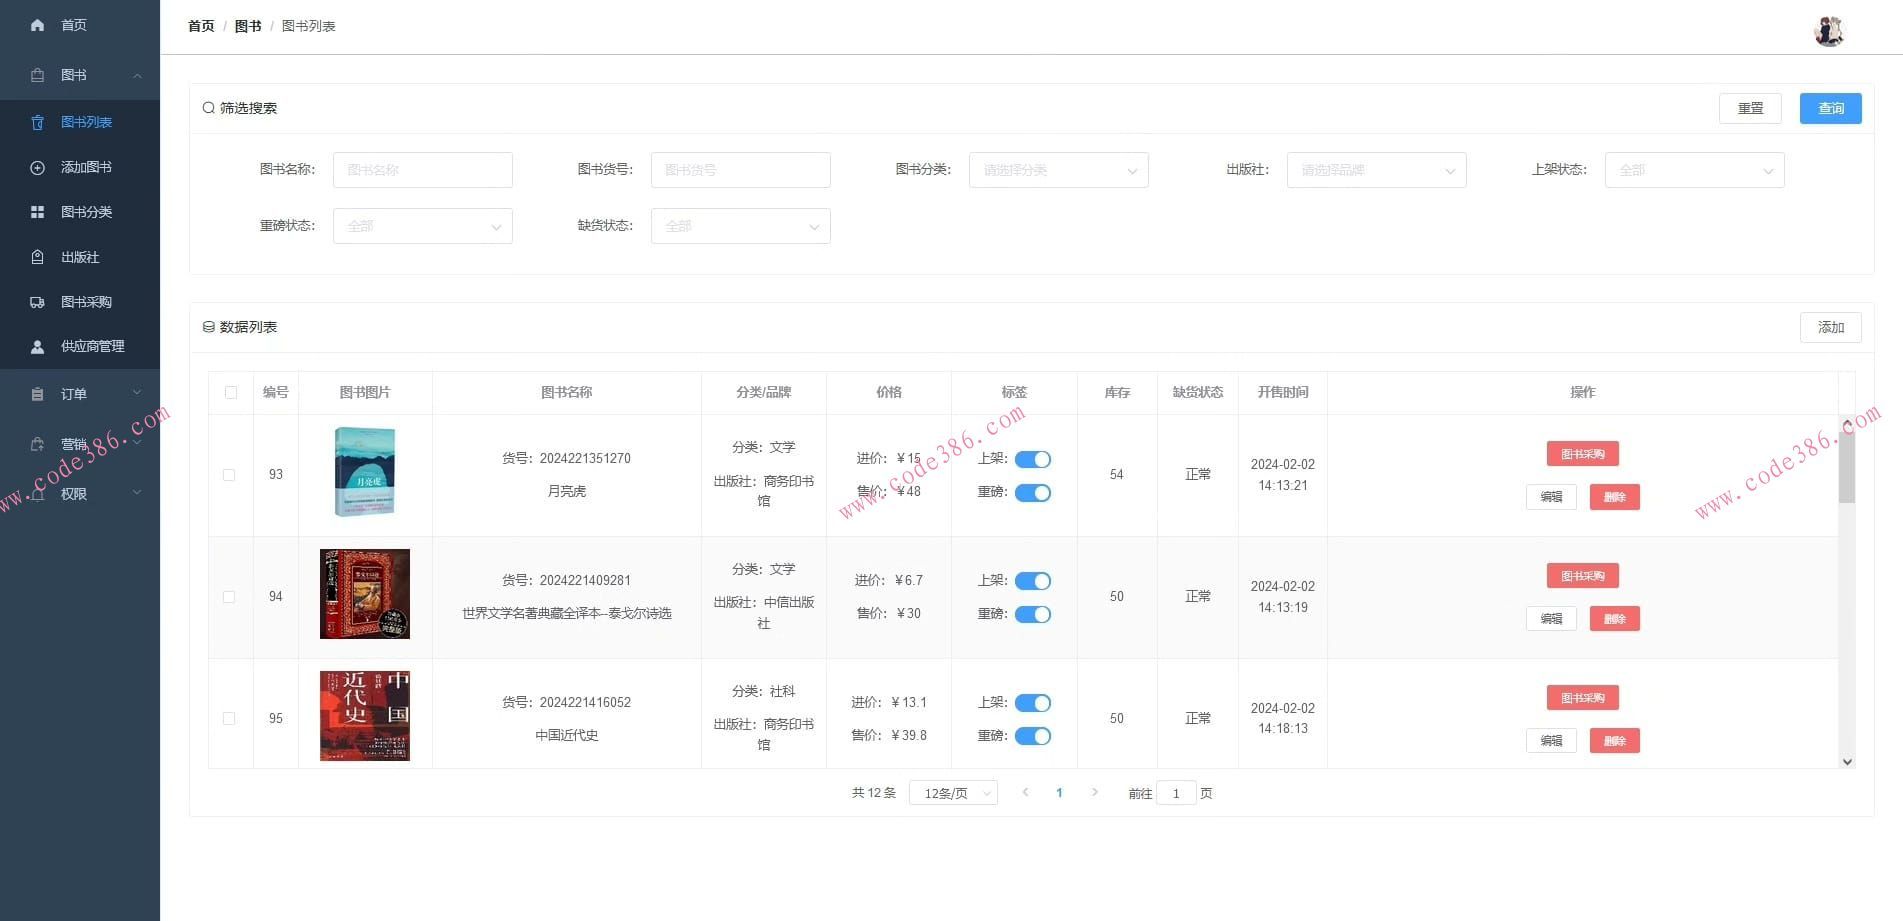Click the 添加图书 plus-circle icon
Viewport: 1903px width, 921px height.
pos(38,167)
